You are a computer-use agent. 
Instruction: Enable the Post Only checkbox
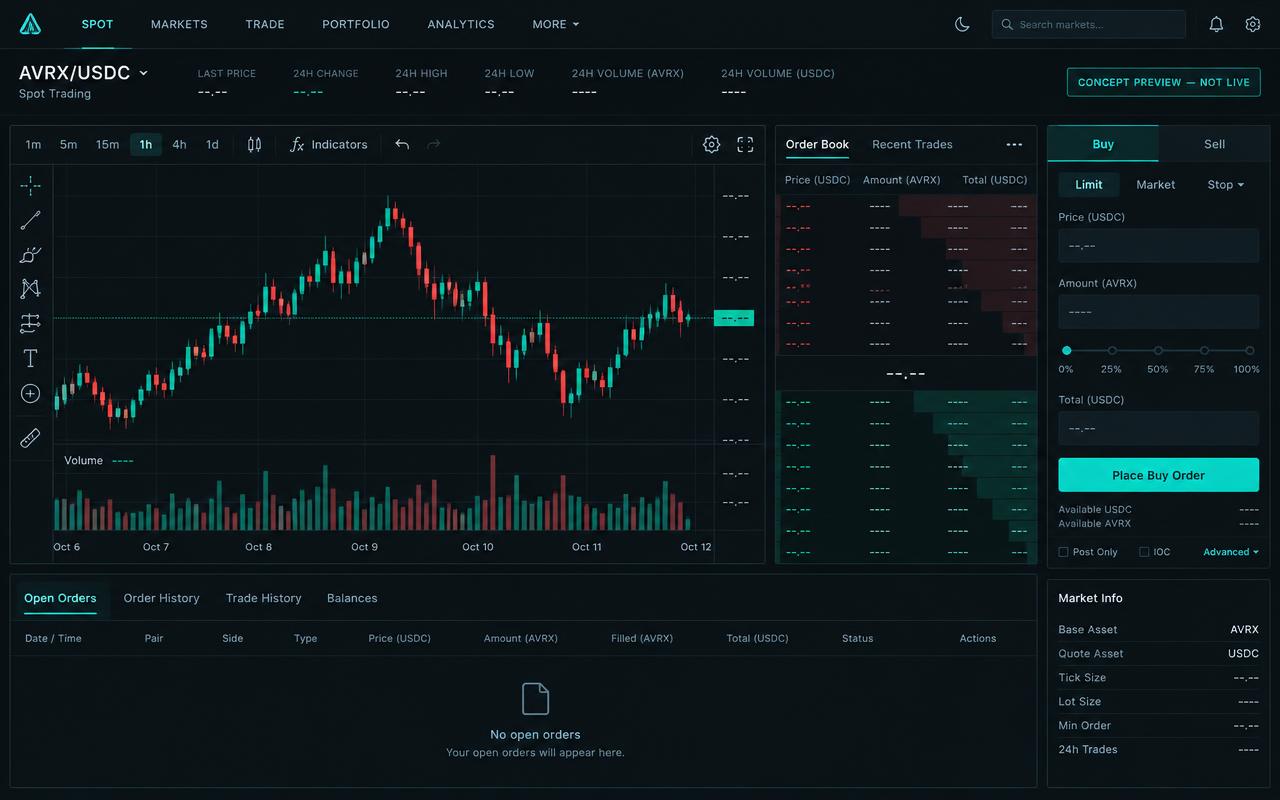pyautogui.click(x=1063, y=552)
